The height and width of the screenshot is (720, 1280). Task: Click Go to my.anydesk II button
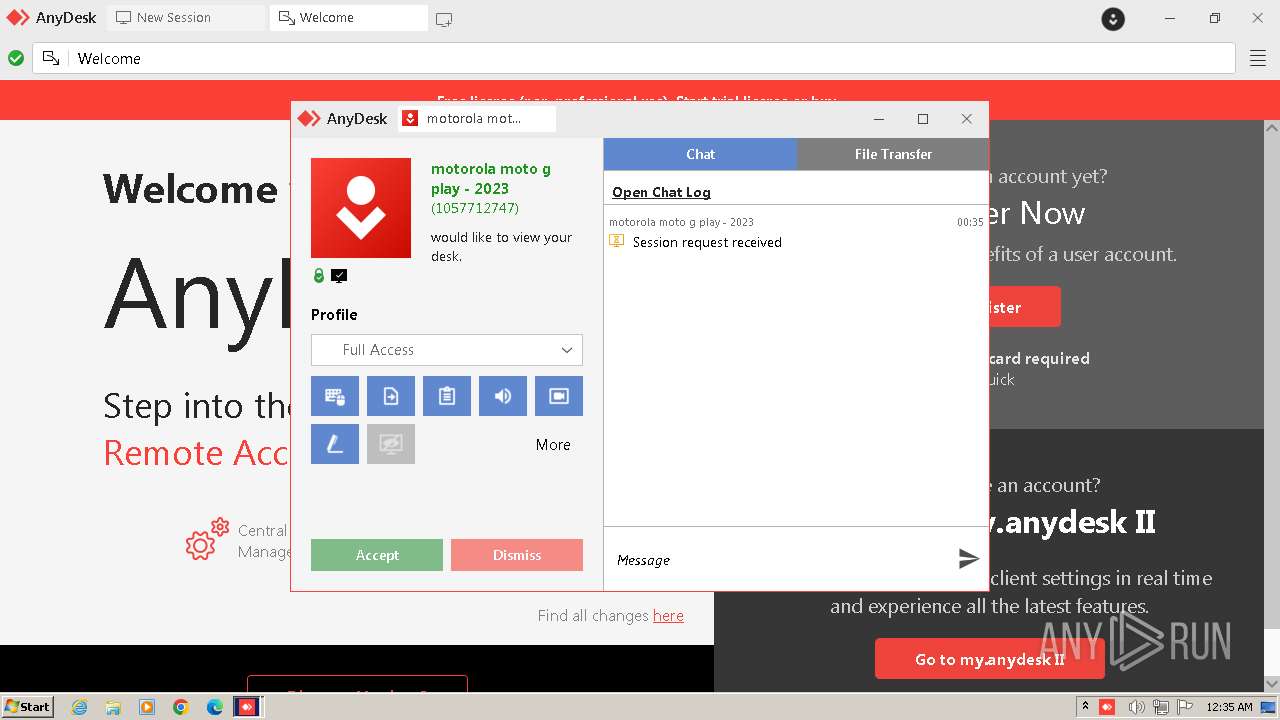(990, 659)
